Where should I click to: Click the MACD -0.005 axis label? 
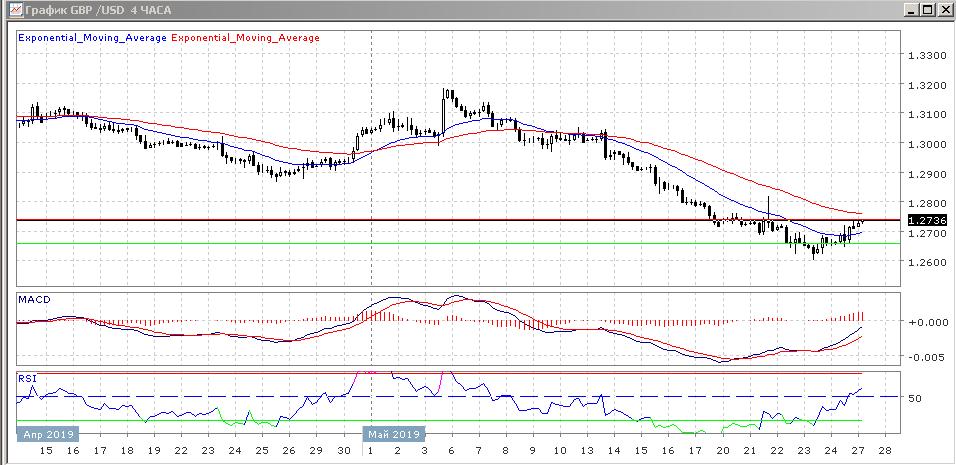point(925,357)
